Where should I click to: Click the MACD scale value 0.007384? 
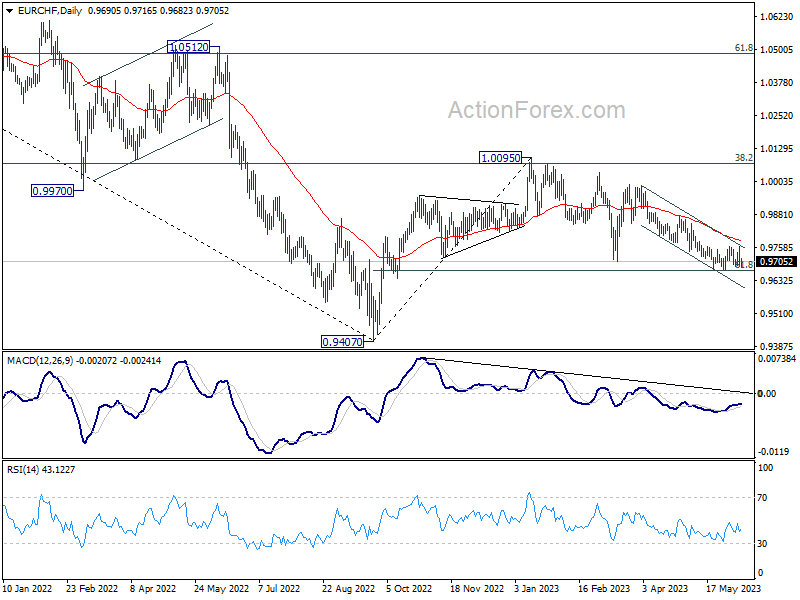coord(777,359)
